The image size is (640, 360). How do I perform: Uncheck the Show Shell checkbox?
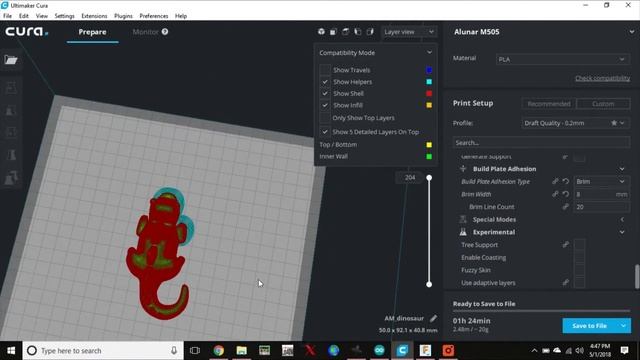click(325, 93)
